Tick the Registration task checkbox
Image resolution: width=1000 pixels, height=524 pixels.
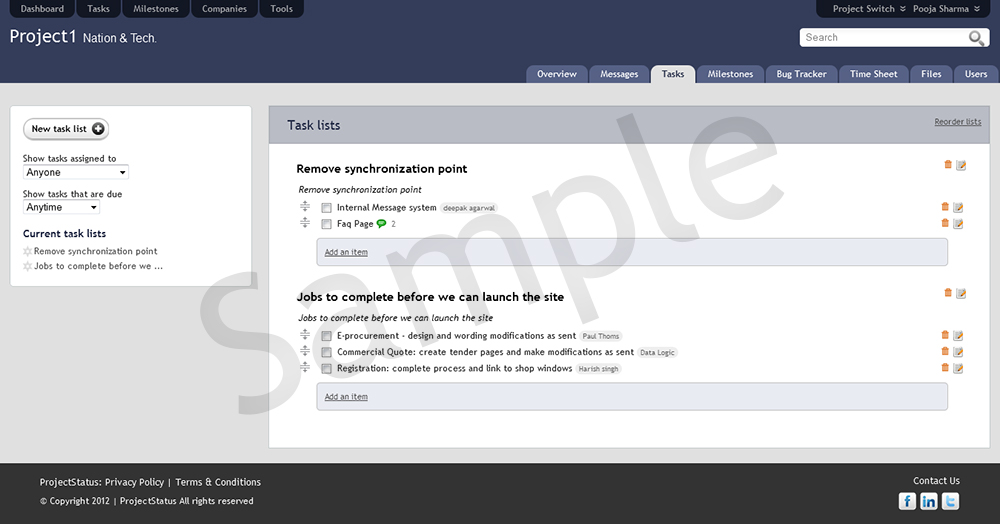coord(326,369)
